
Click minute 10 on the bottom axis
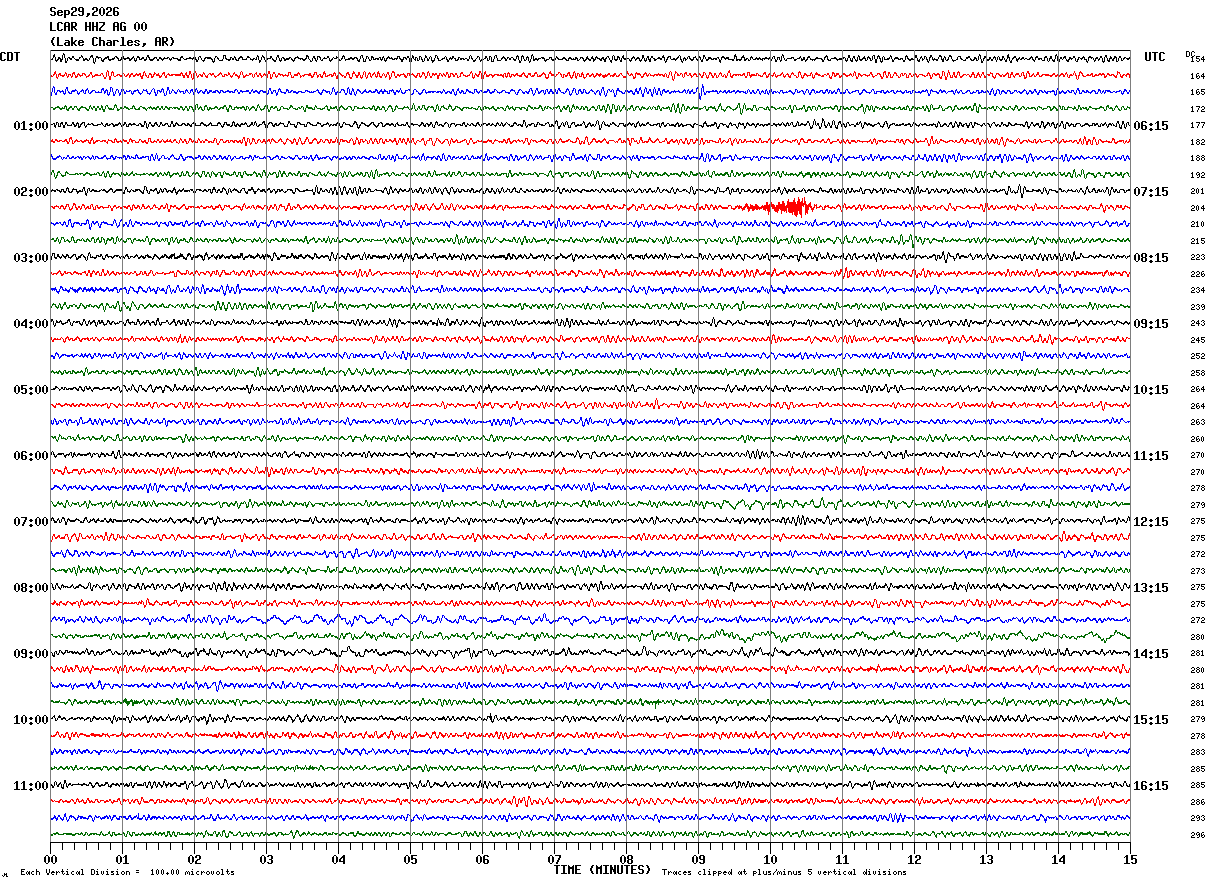[770, 859]
